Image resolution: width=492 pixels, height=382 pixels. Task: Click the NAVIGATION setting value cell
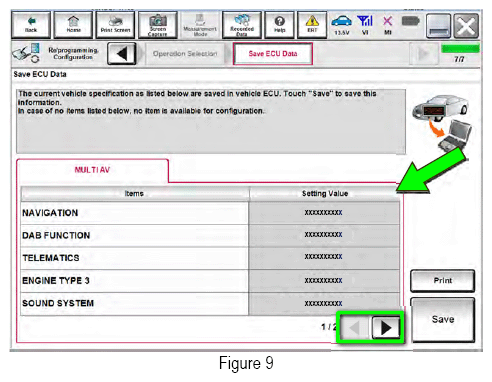tap(324, 213)
